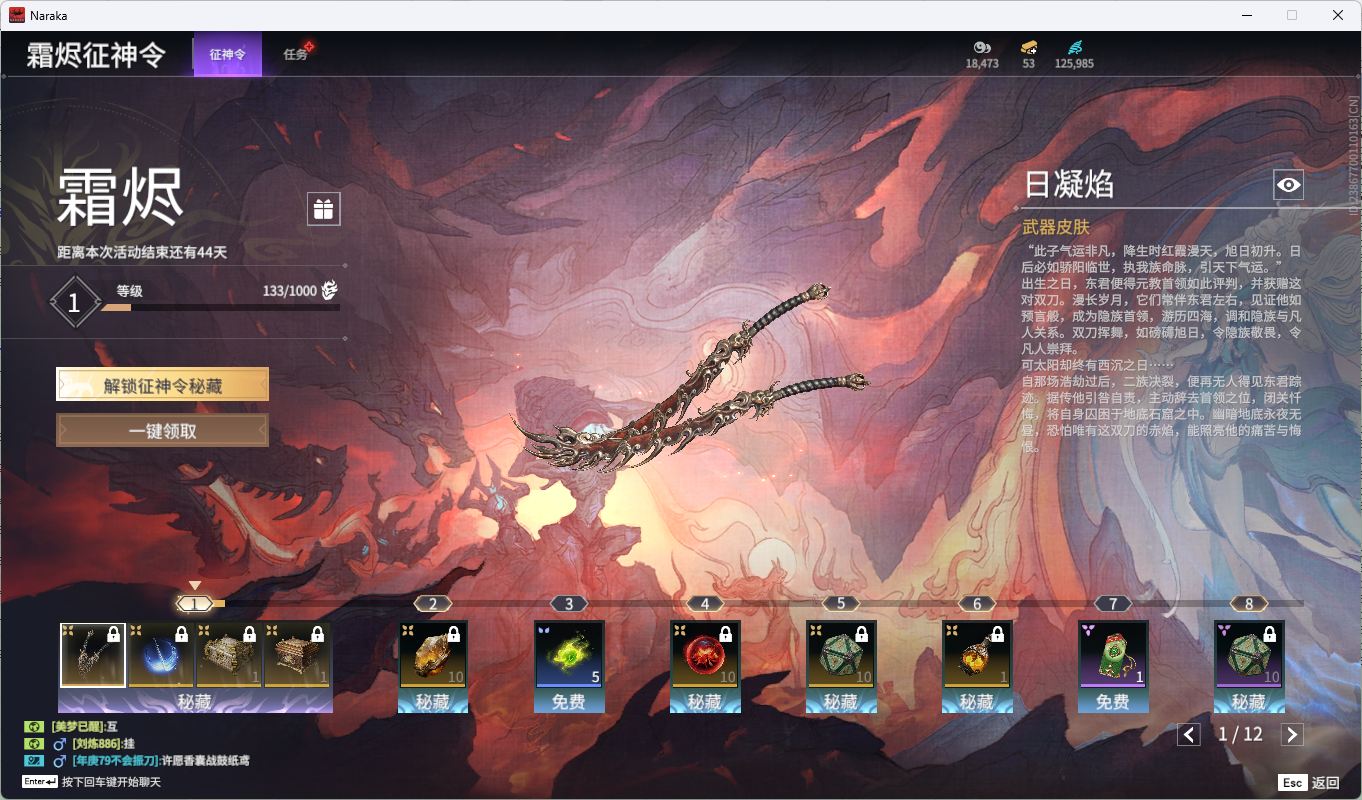
Task: Click the 霜烬征神令 page title
Action: 96,55
